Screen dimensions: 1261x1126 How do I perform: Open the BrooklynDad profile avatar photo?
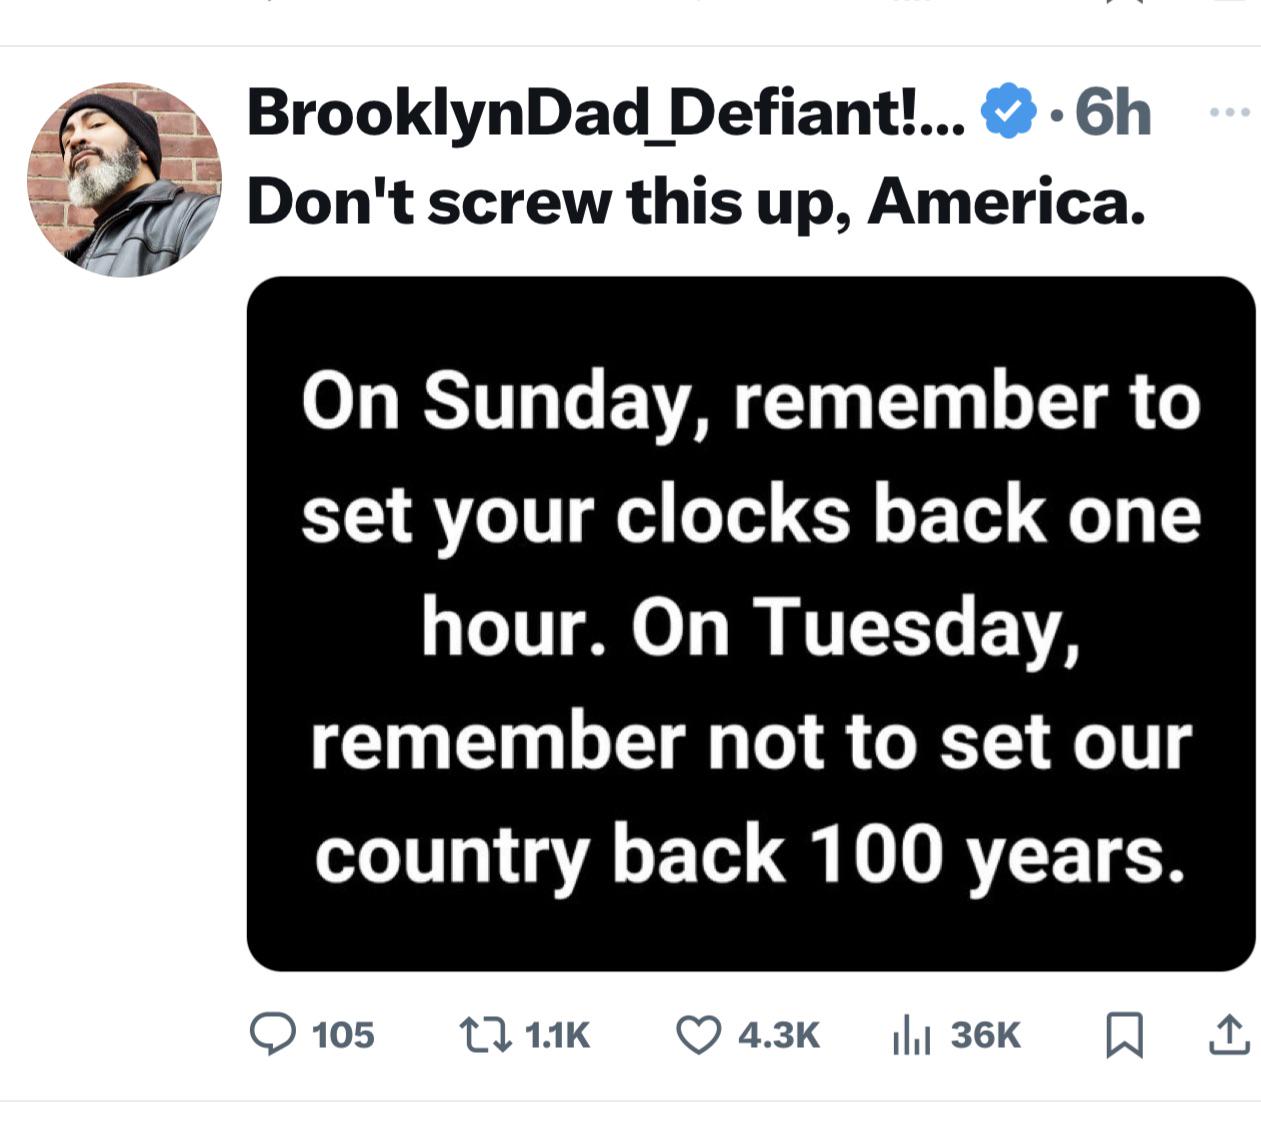click(x=124, y=180)
